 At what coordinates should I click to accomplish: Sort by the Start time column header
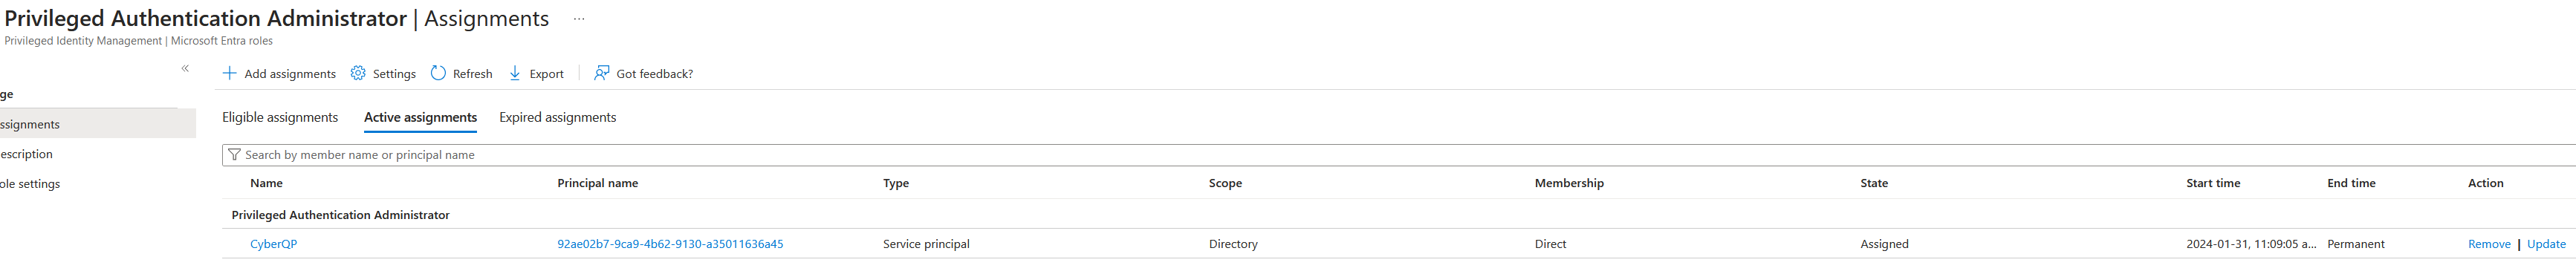pos(2213,183)
